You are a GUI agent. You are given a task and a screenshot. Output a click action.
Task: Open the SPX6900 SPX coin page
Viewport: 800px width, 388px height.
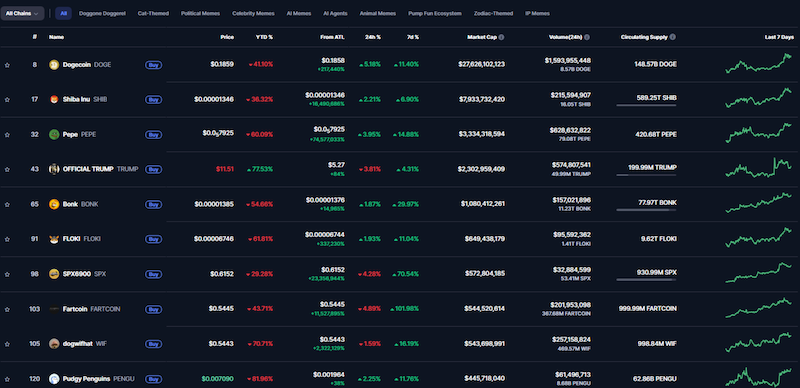[x=84, y=274]
